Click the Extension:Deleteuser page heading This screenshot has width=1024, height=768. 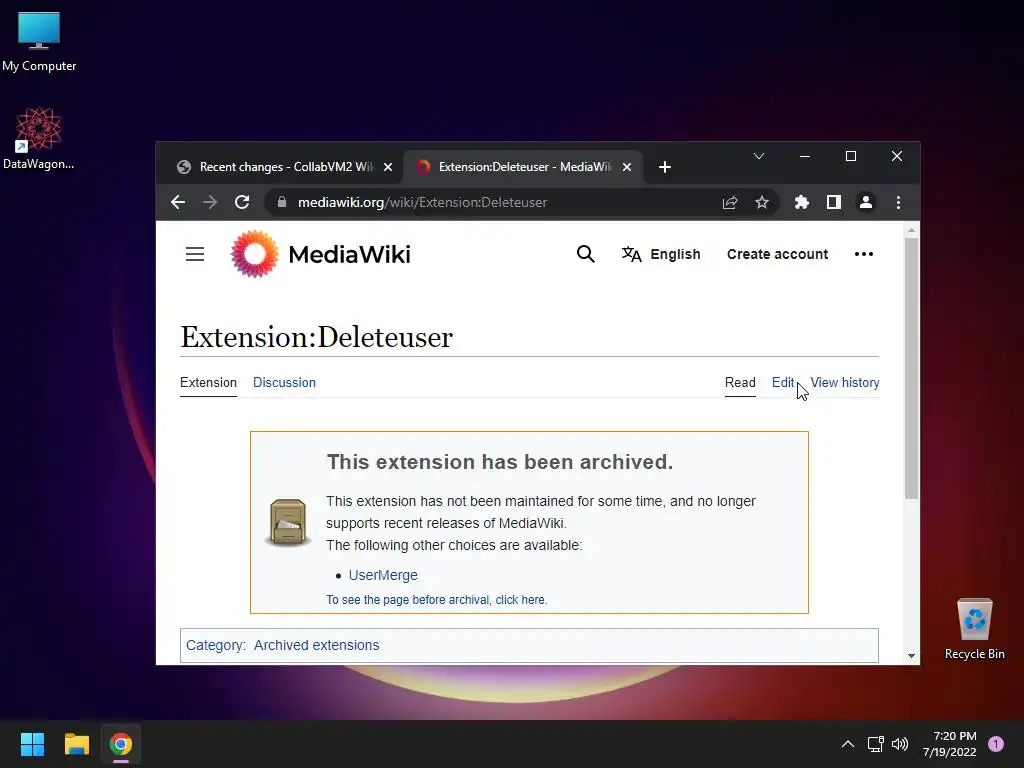(316, 337)
